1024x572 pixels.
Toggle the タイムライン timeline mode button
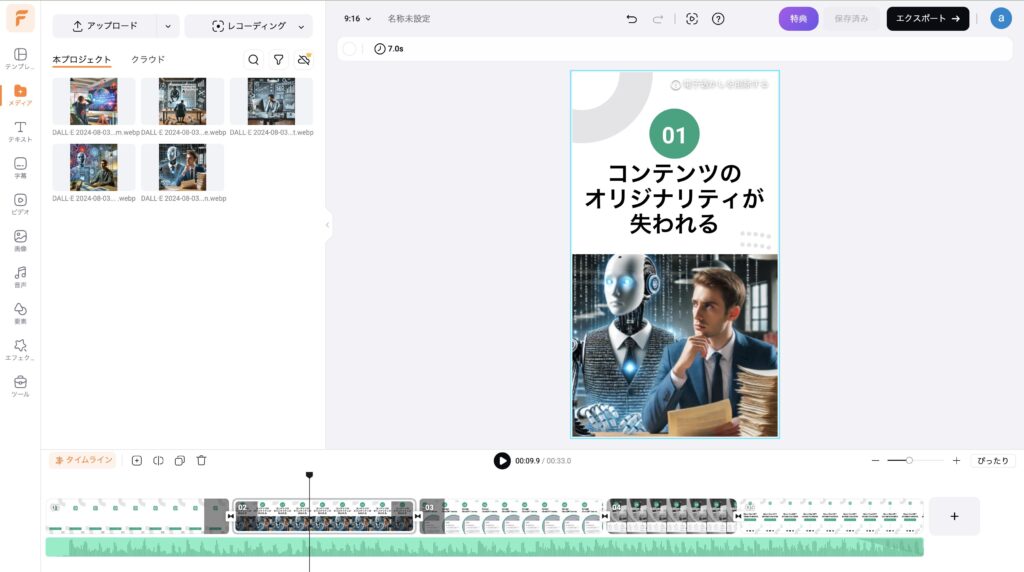click(83, 460)
